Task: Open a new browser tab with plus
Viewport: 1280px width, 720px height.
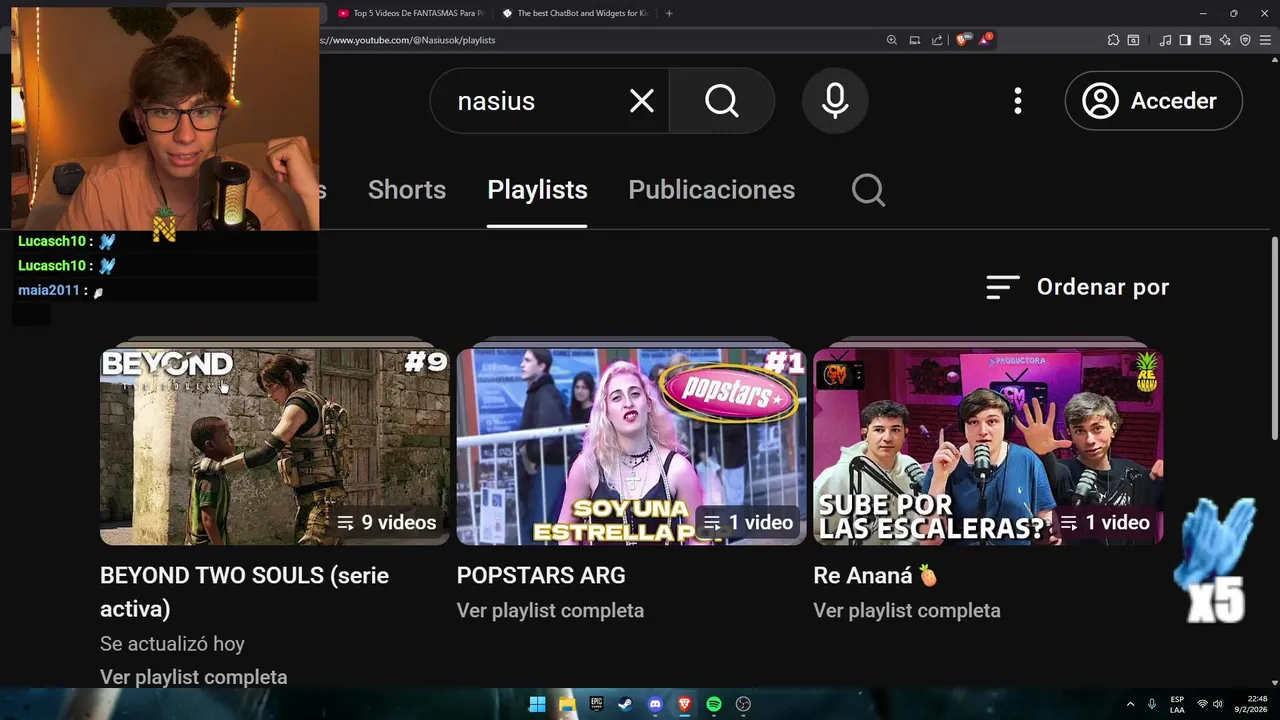Action: 669,13
